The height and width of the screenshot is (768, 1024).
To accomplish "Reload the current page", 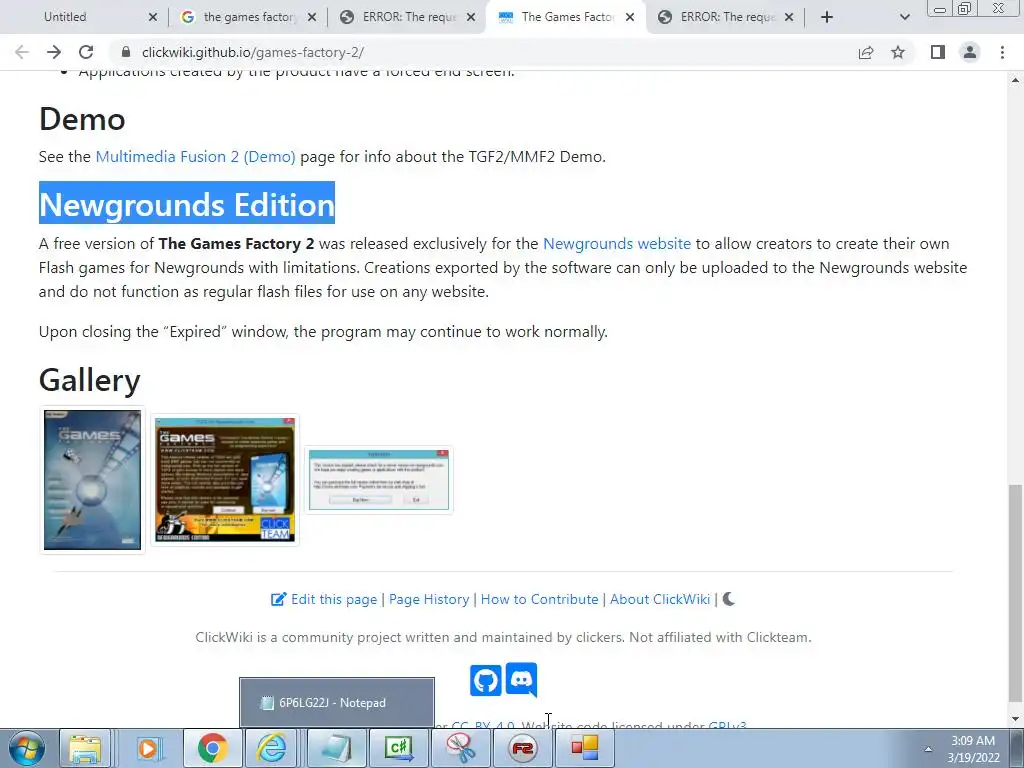I will pos(86,52).
